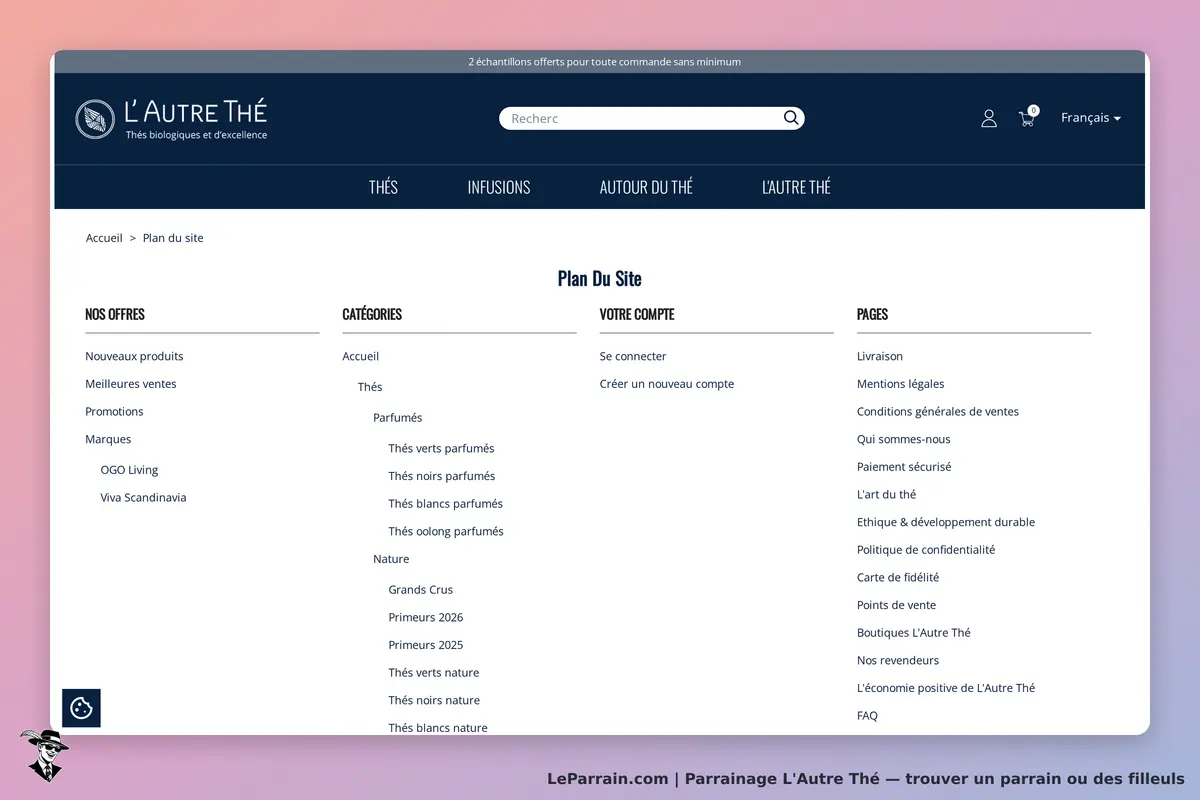Open Primeurs 2026 link
The width and height of the screenshot is (1200, 800).
(426, 618)
